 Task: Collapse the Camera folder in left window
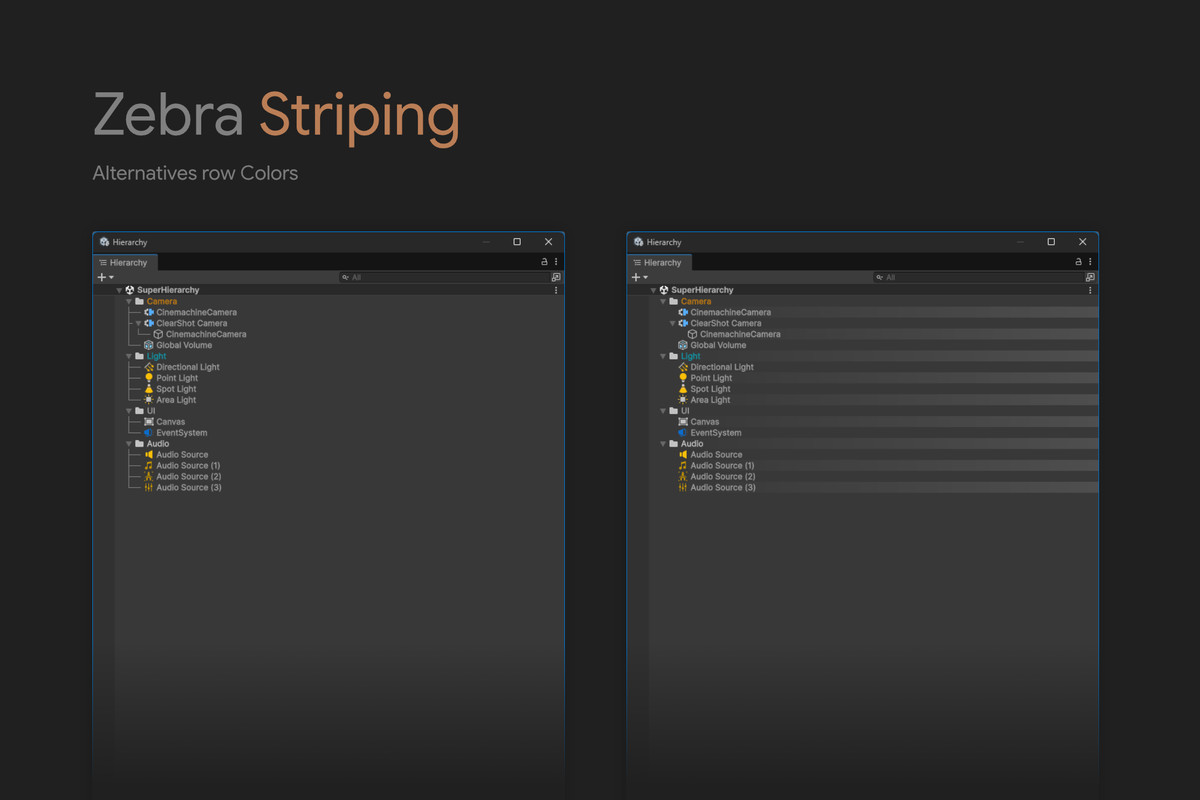tap(129, 301)
